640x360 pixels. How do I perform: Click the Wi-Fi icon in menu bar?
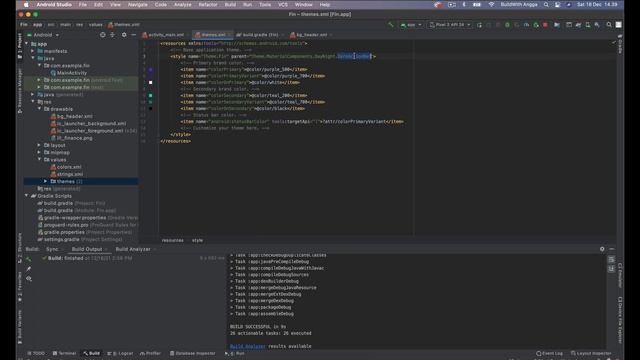pyautogui.click(x=491, y=5)
